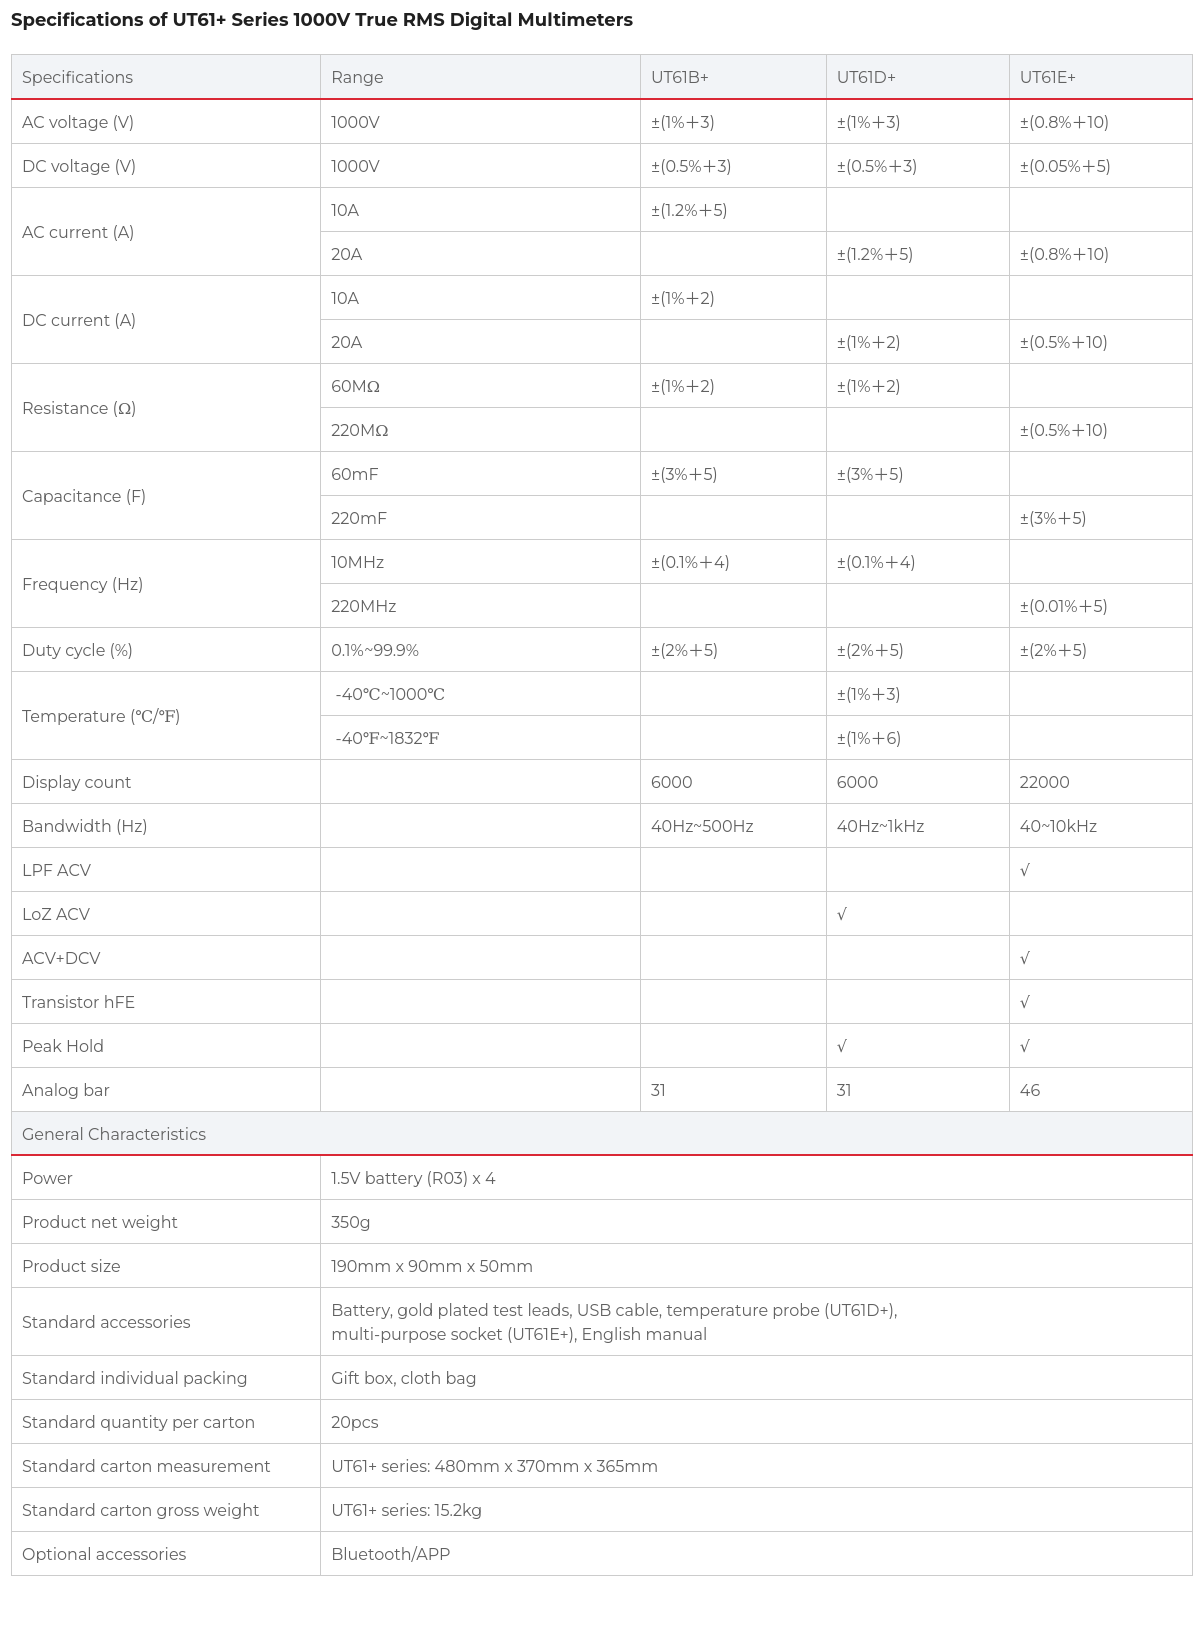Select the UT61E+ column header
Image resolution: width=1202 pixels, height=1639 pixels.
[x=1048, y=77]
